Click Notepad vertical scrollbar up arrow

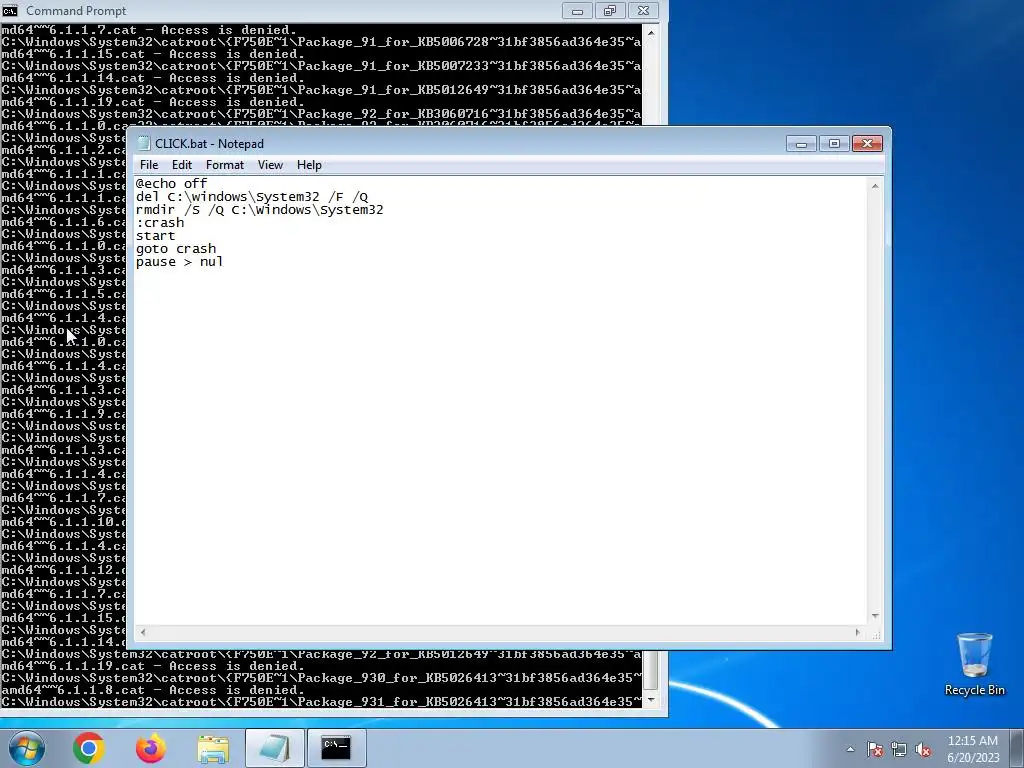(875, 186)
